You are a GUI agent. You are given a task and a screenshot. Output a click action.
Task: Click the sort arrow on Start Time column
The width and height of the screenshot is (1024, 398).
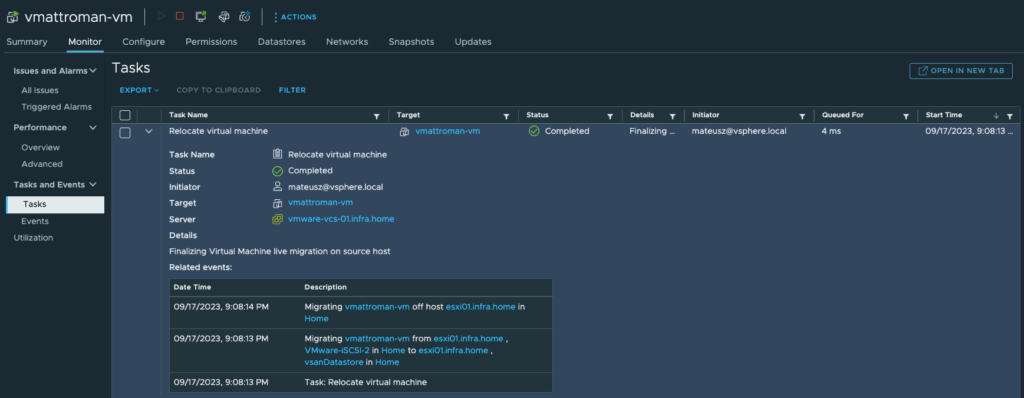click(996, 116)
